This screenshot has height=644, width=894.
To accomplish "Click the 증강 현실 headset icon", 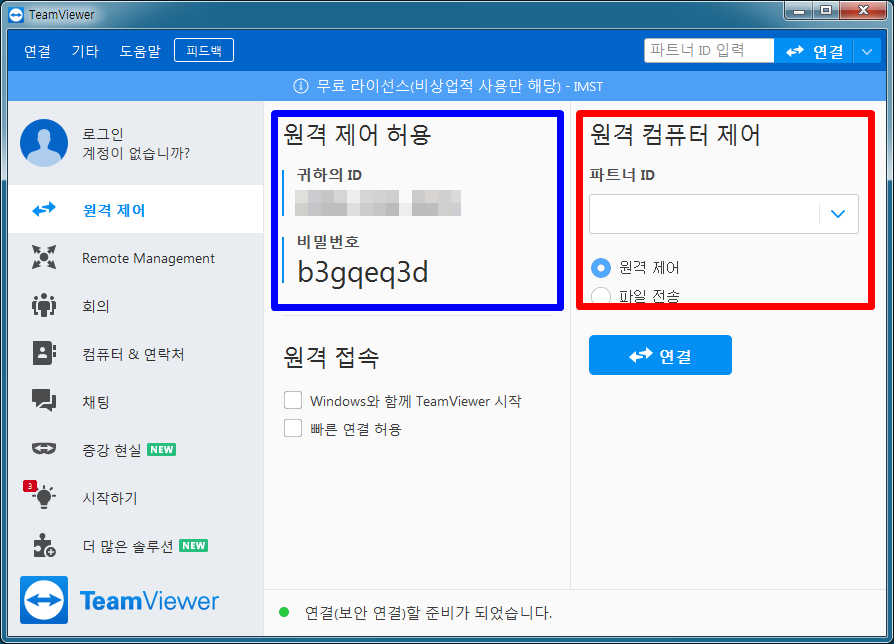I will click(x=44, y=449).
